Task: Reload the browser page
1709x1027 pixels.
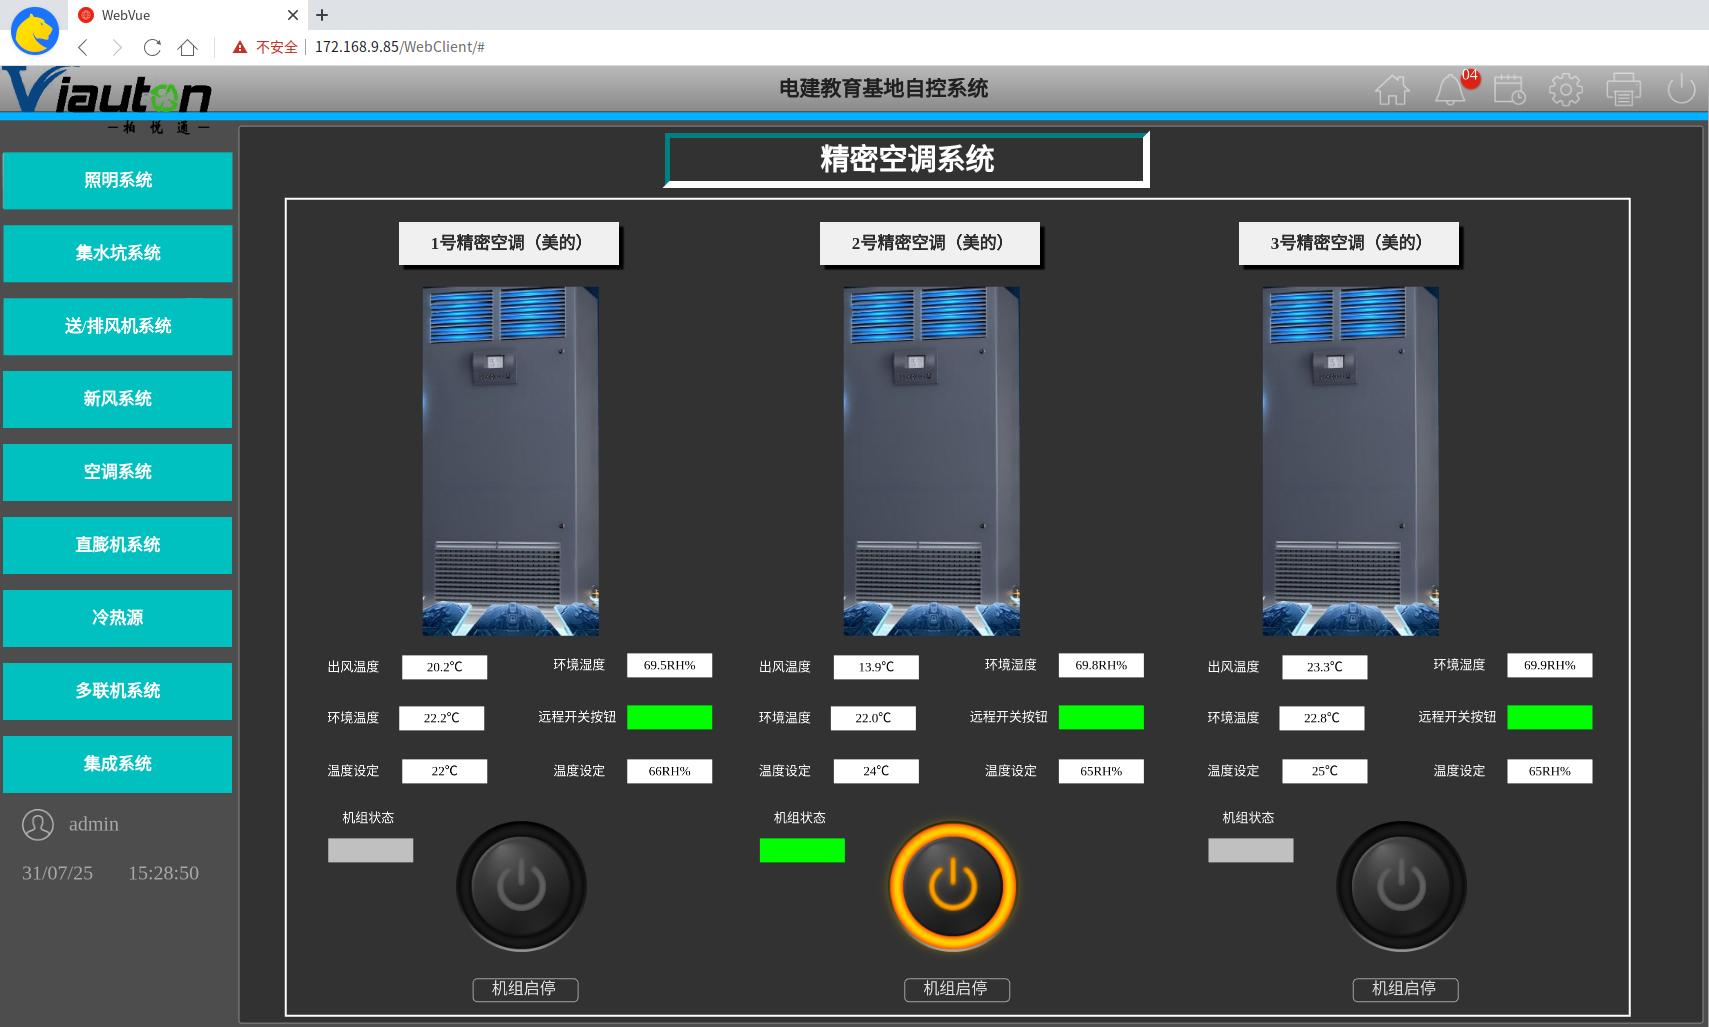Action: click(x=152, y=47)
